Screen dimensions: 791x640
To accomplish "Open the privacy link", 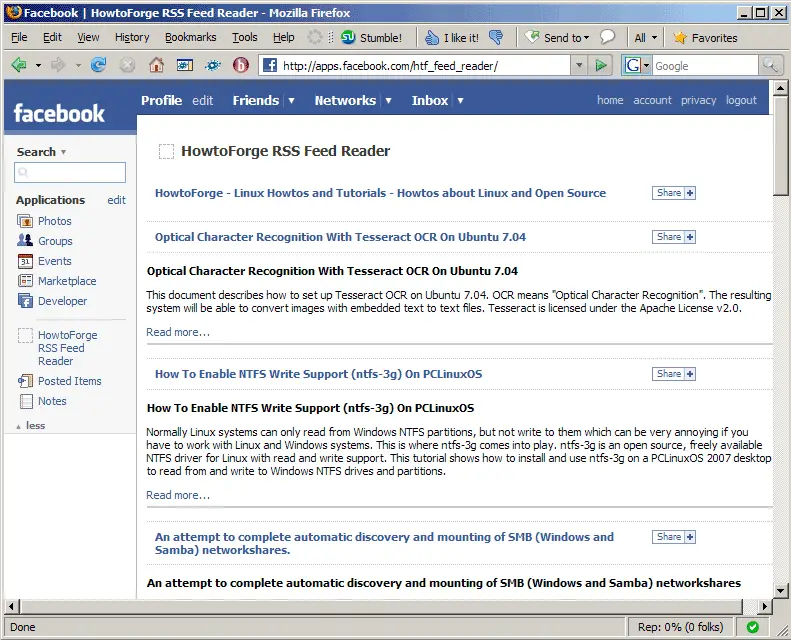I will pos(698,100).
